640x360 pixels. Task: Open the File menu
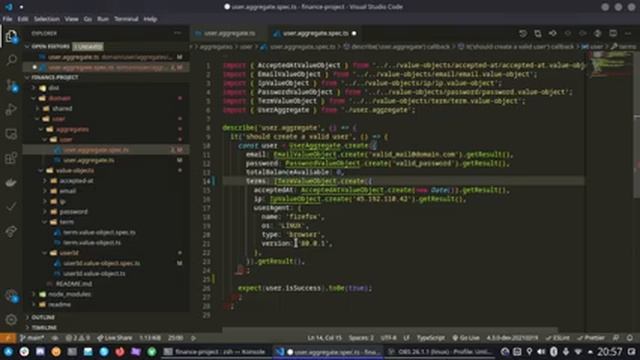point(7,19)
